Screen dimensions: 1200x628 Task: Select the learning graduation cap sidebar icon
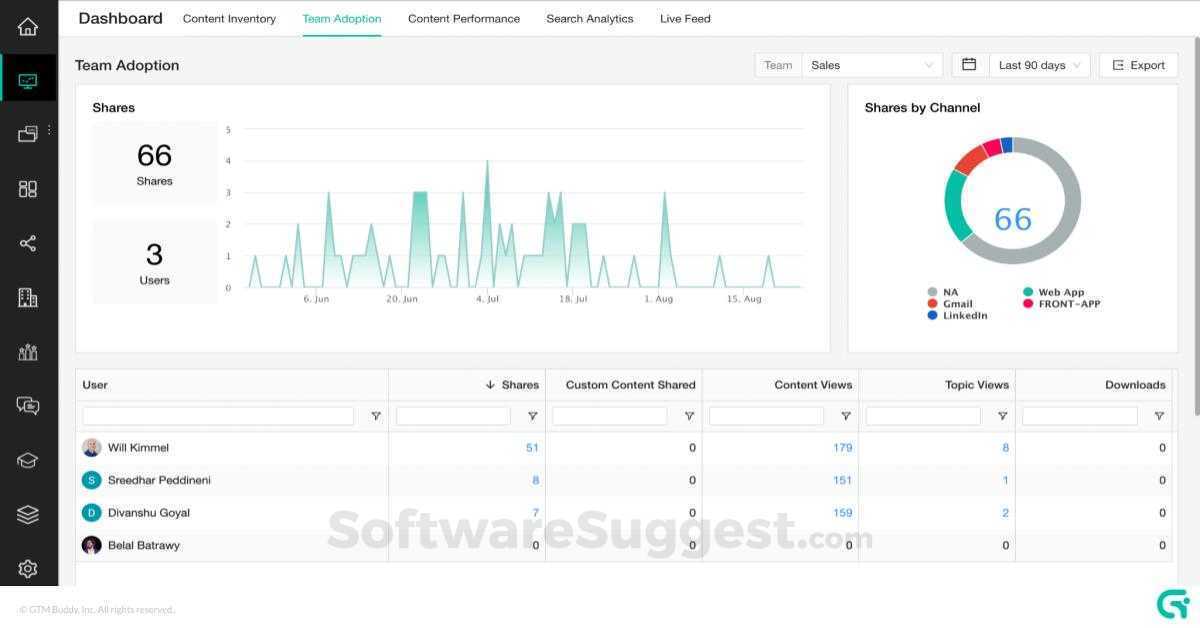coord(27,460)
